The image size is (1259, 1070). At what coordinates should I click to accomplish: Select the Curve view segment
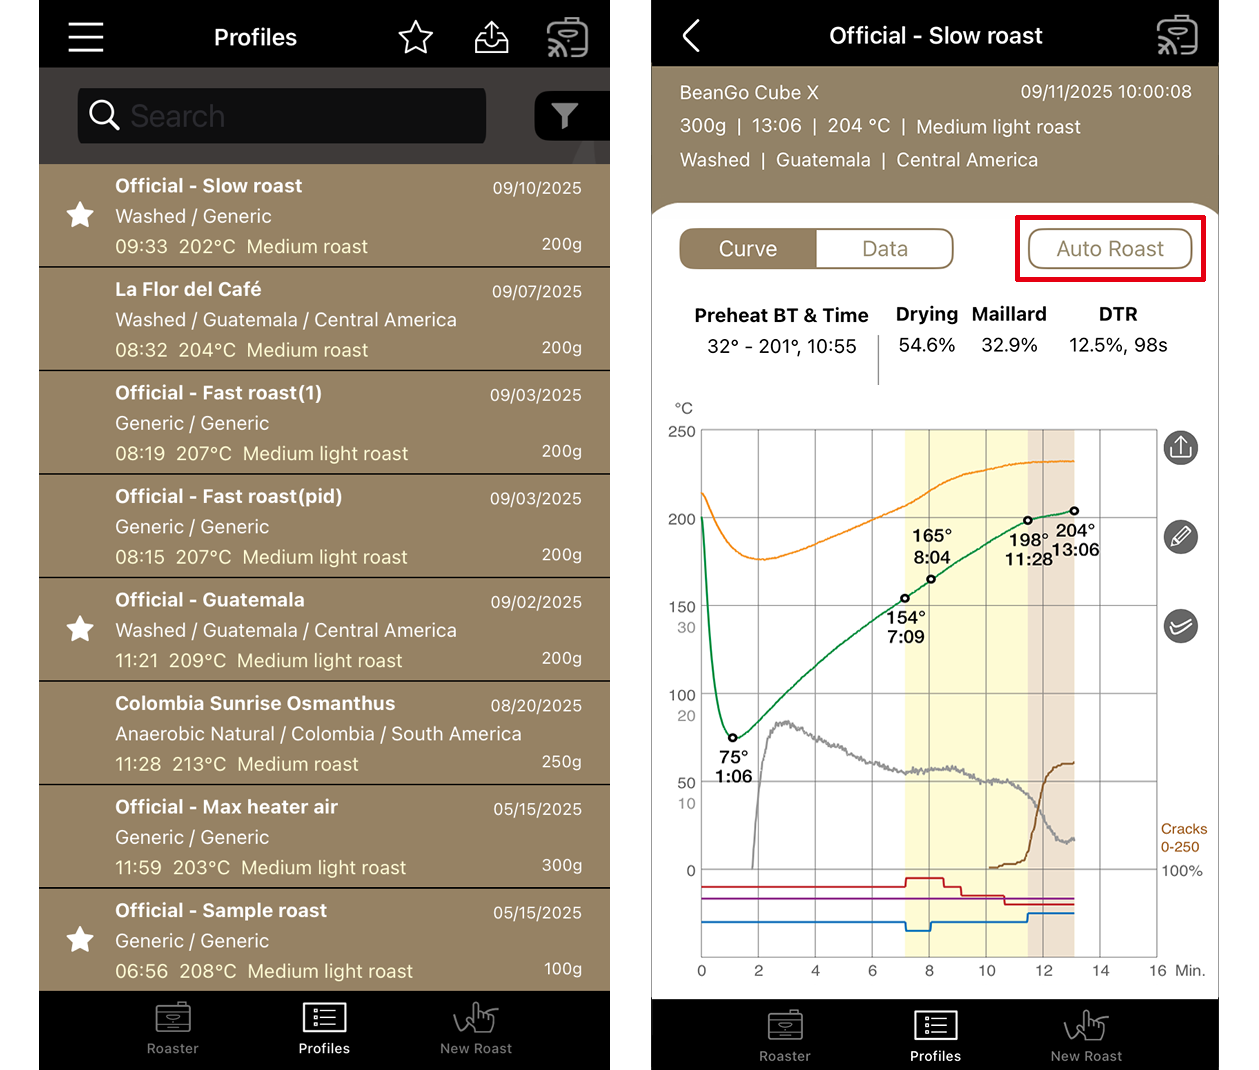click(x=748, y=249)
